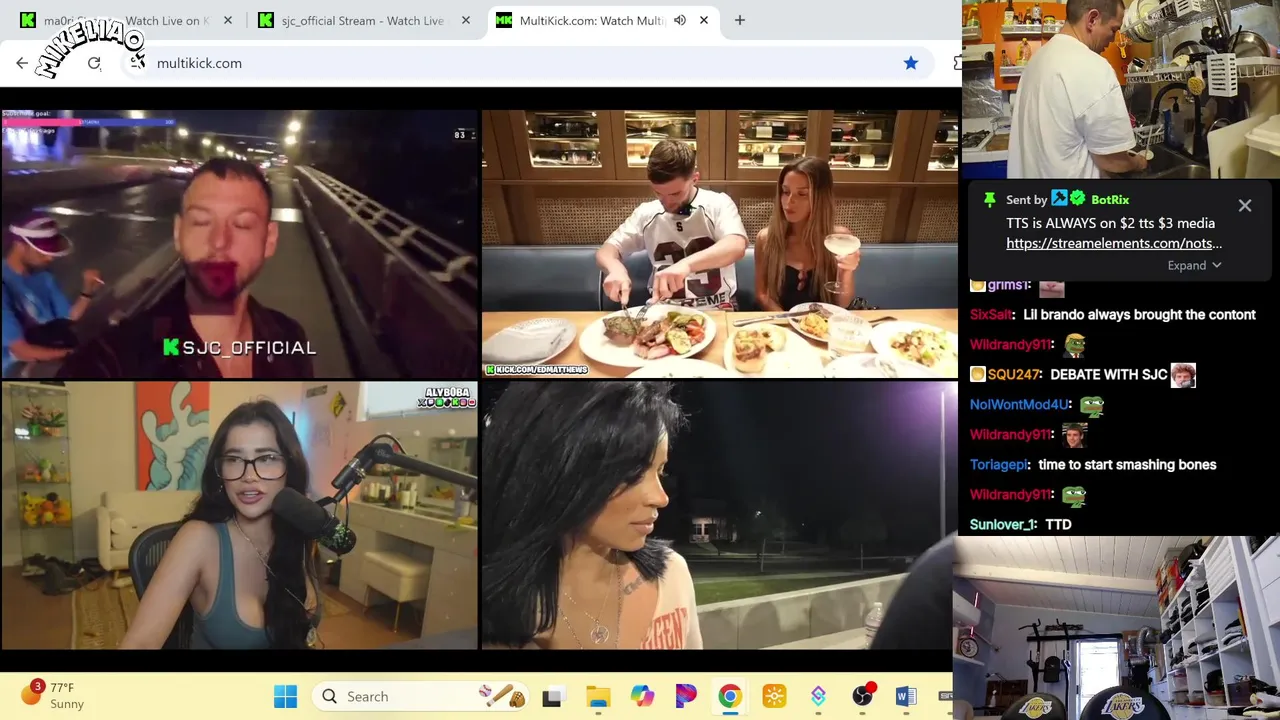Open Microsoft Word from the taskbar

pos(906,696)
